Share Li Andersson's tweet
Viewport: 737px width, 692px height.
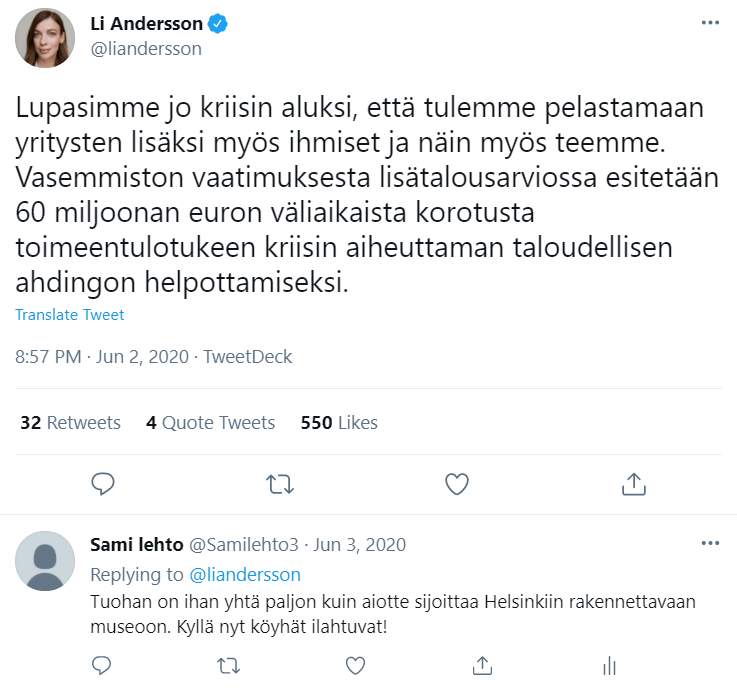[632, 484]
